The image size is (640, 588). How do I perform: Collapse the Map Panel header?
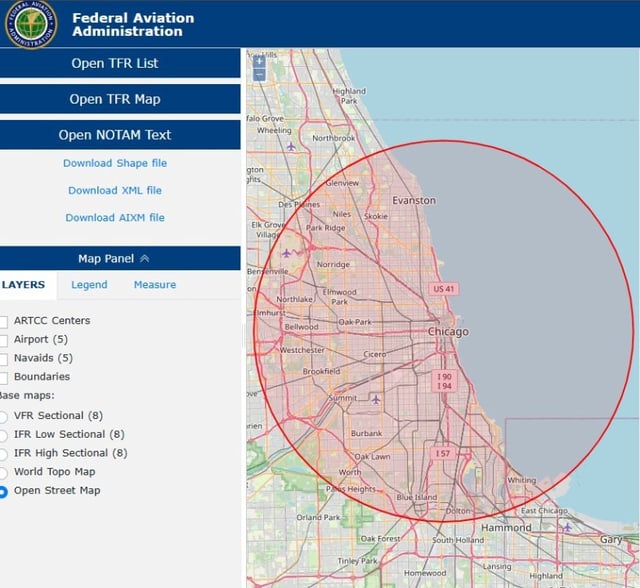tap(120, 258)
